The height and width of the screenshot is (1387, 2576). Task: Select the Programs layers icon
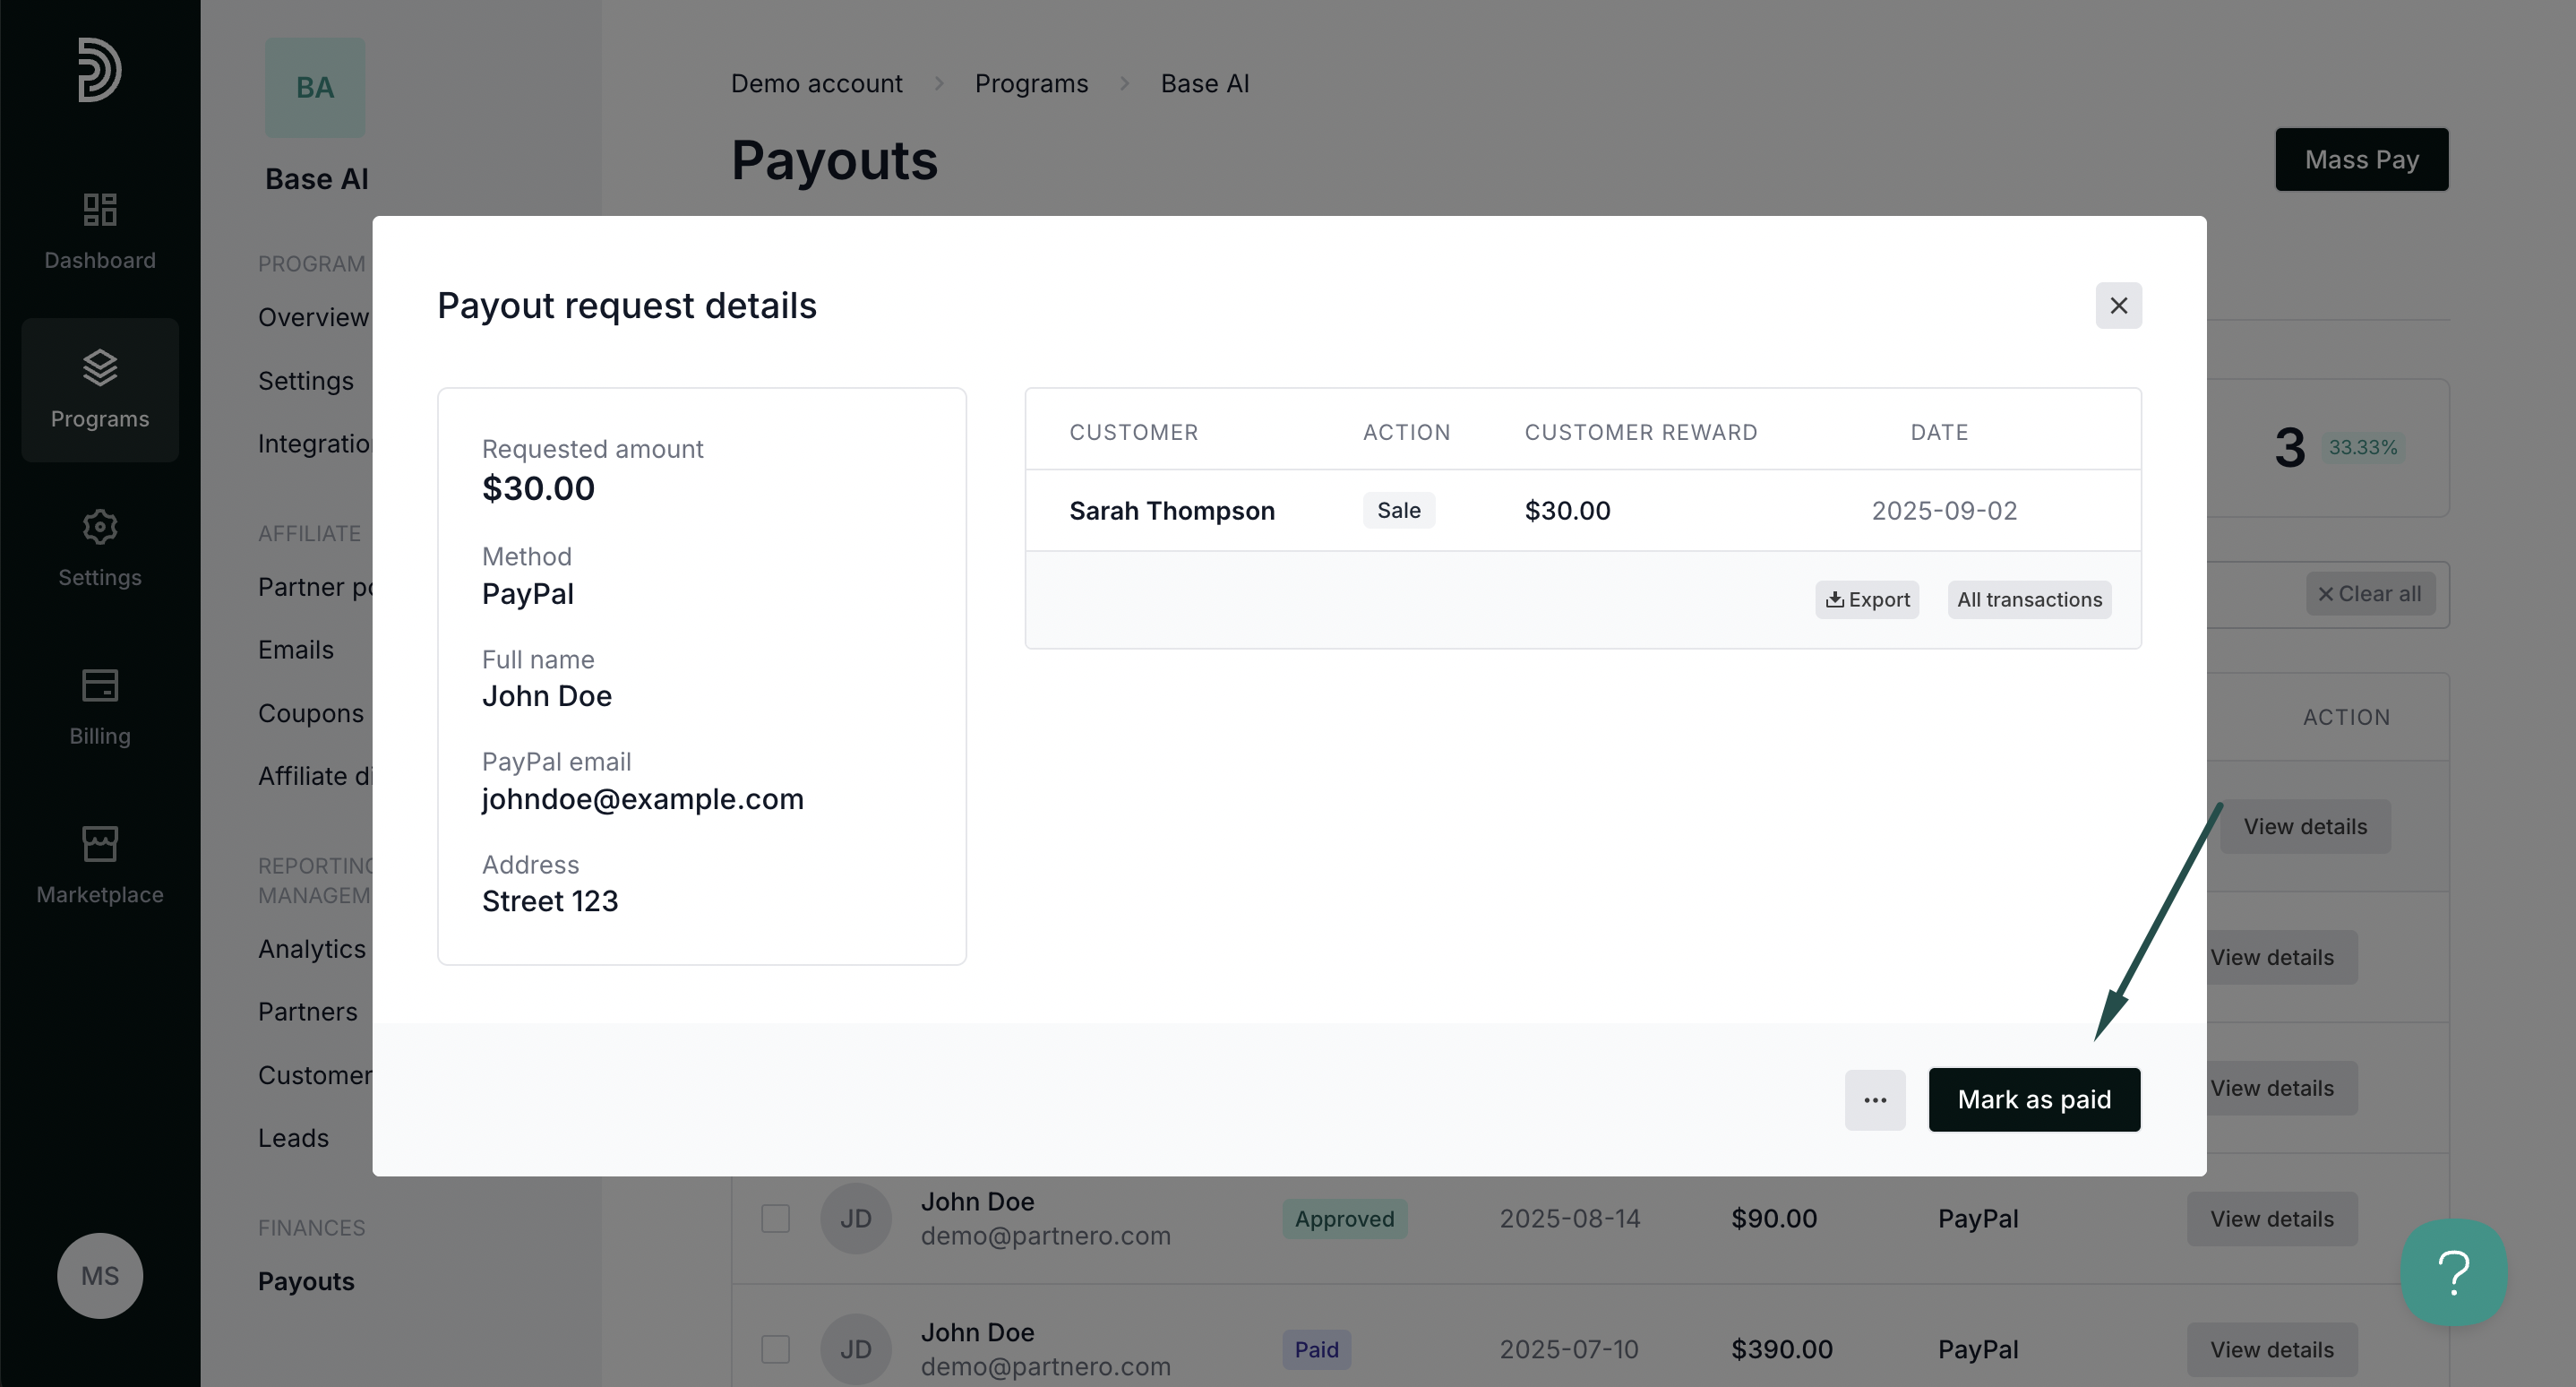(100, 368)
